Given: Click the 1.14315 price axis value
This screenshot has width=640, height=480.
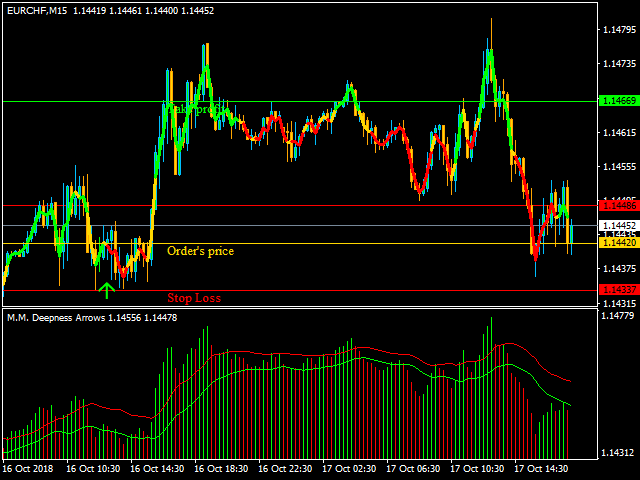Looking at the screenshot, I should tap(619, 303).
